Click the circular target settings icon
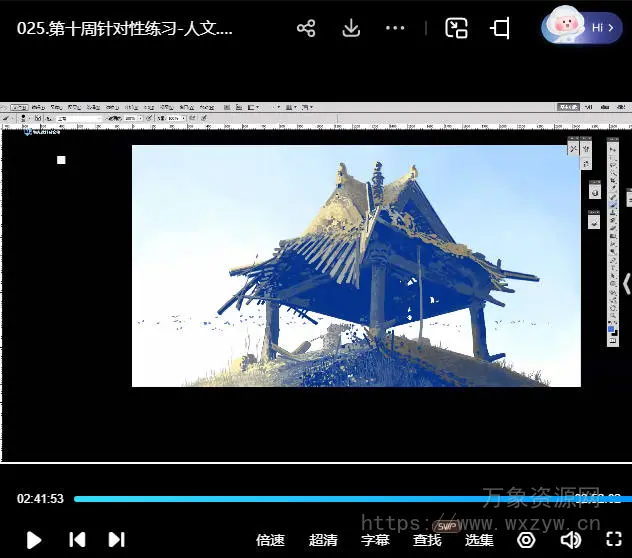This screenshot has height=558, width=632. 526,540
